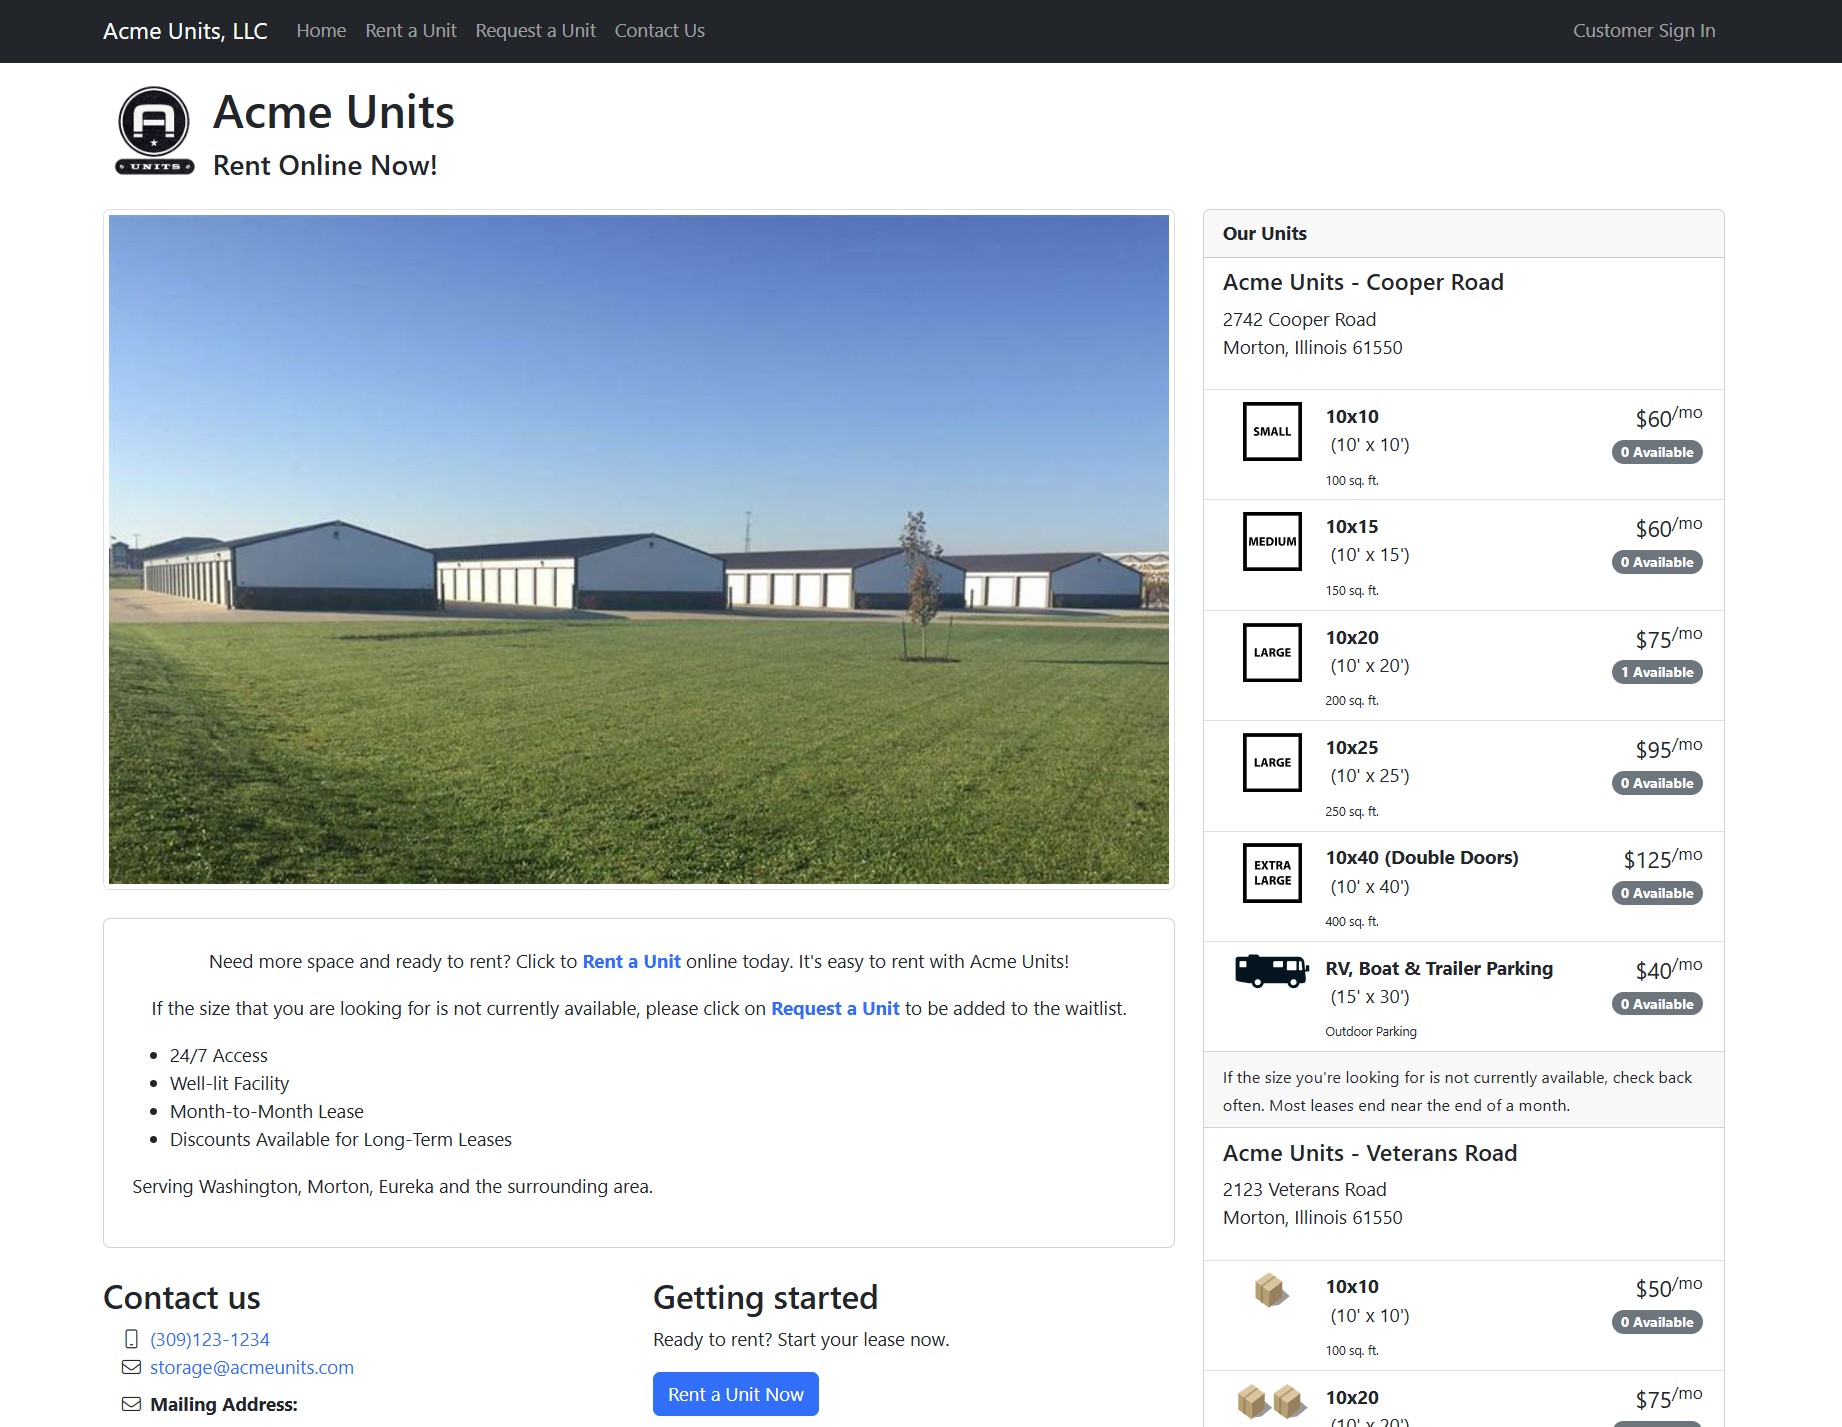
Task: Click the Acme Units, LLC brand link
Action: click(x=185, y=31)
